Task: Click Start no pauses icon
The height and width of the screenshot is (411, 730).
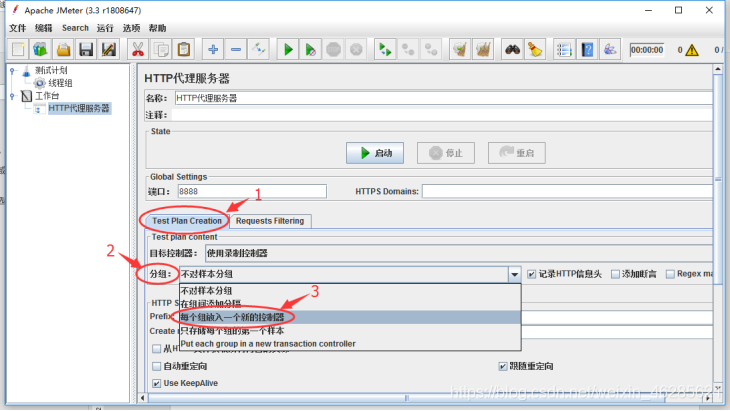Action: click(x=311, y=49)
